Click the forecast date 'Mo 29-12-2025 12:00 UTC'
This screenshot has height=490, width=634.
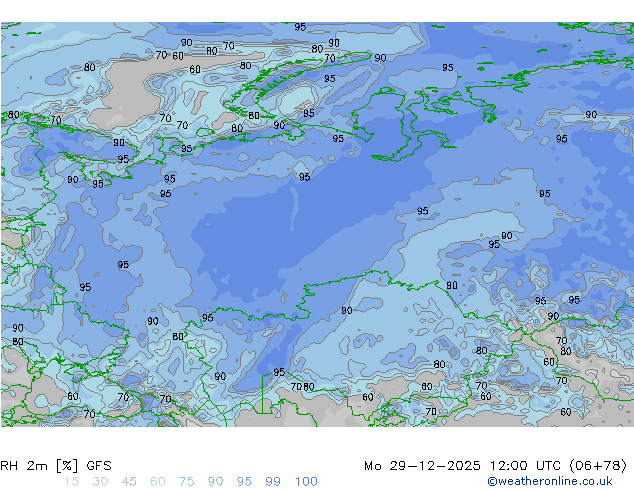(x=464, y=466)
